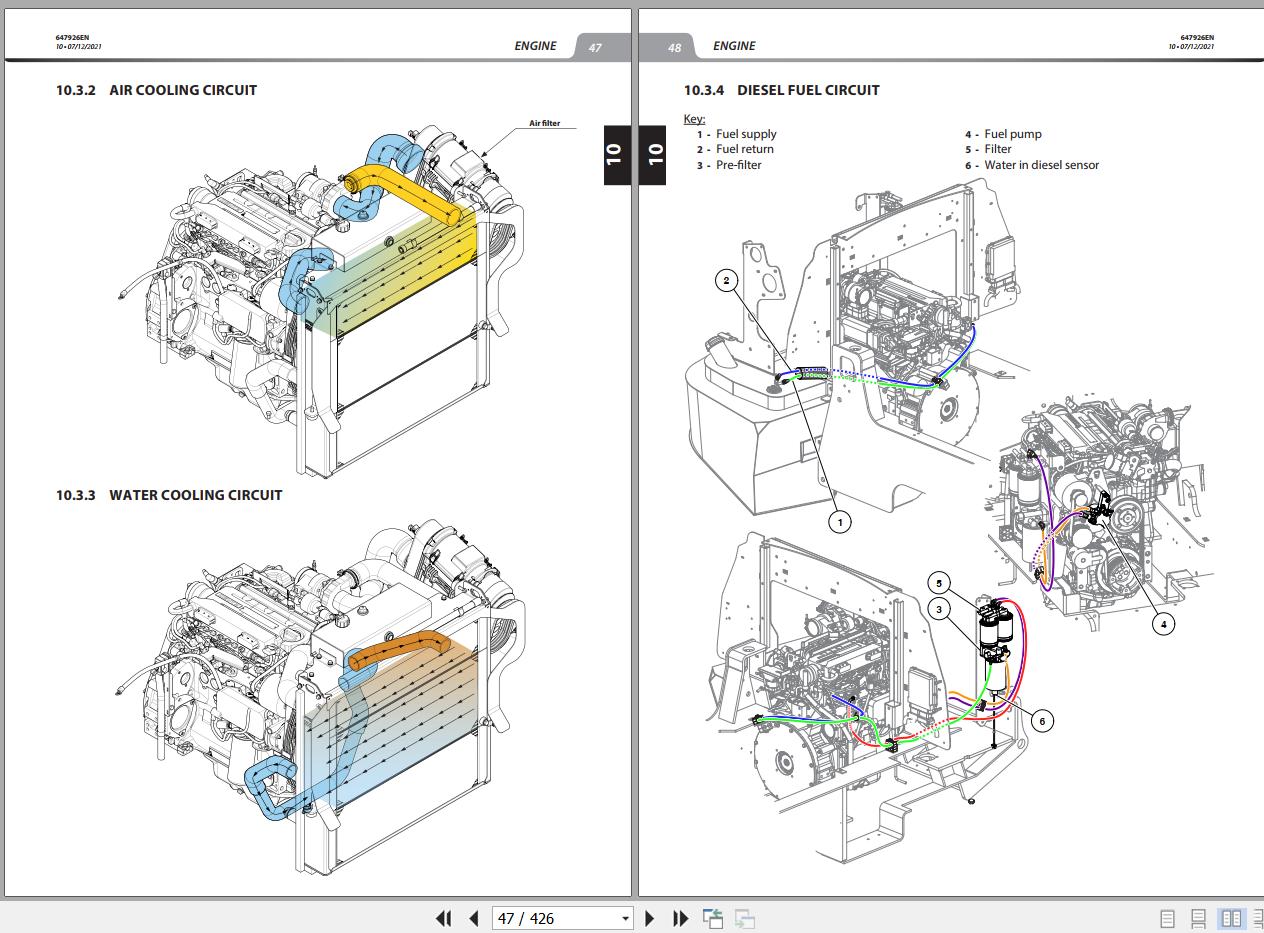
Task: Go to the next page
Action: tap(650, 918)
